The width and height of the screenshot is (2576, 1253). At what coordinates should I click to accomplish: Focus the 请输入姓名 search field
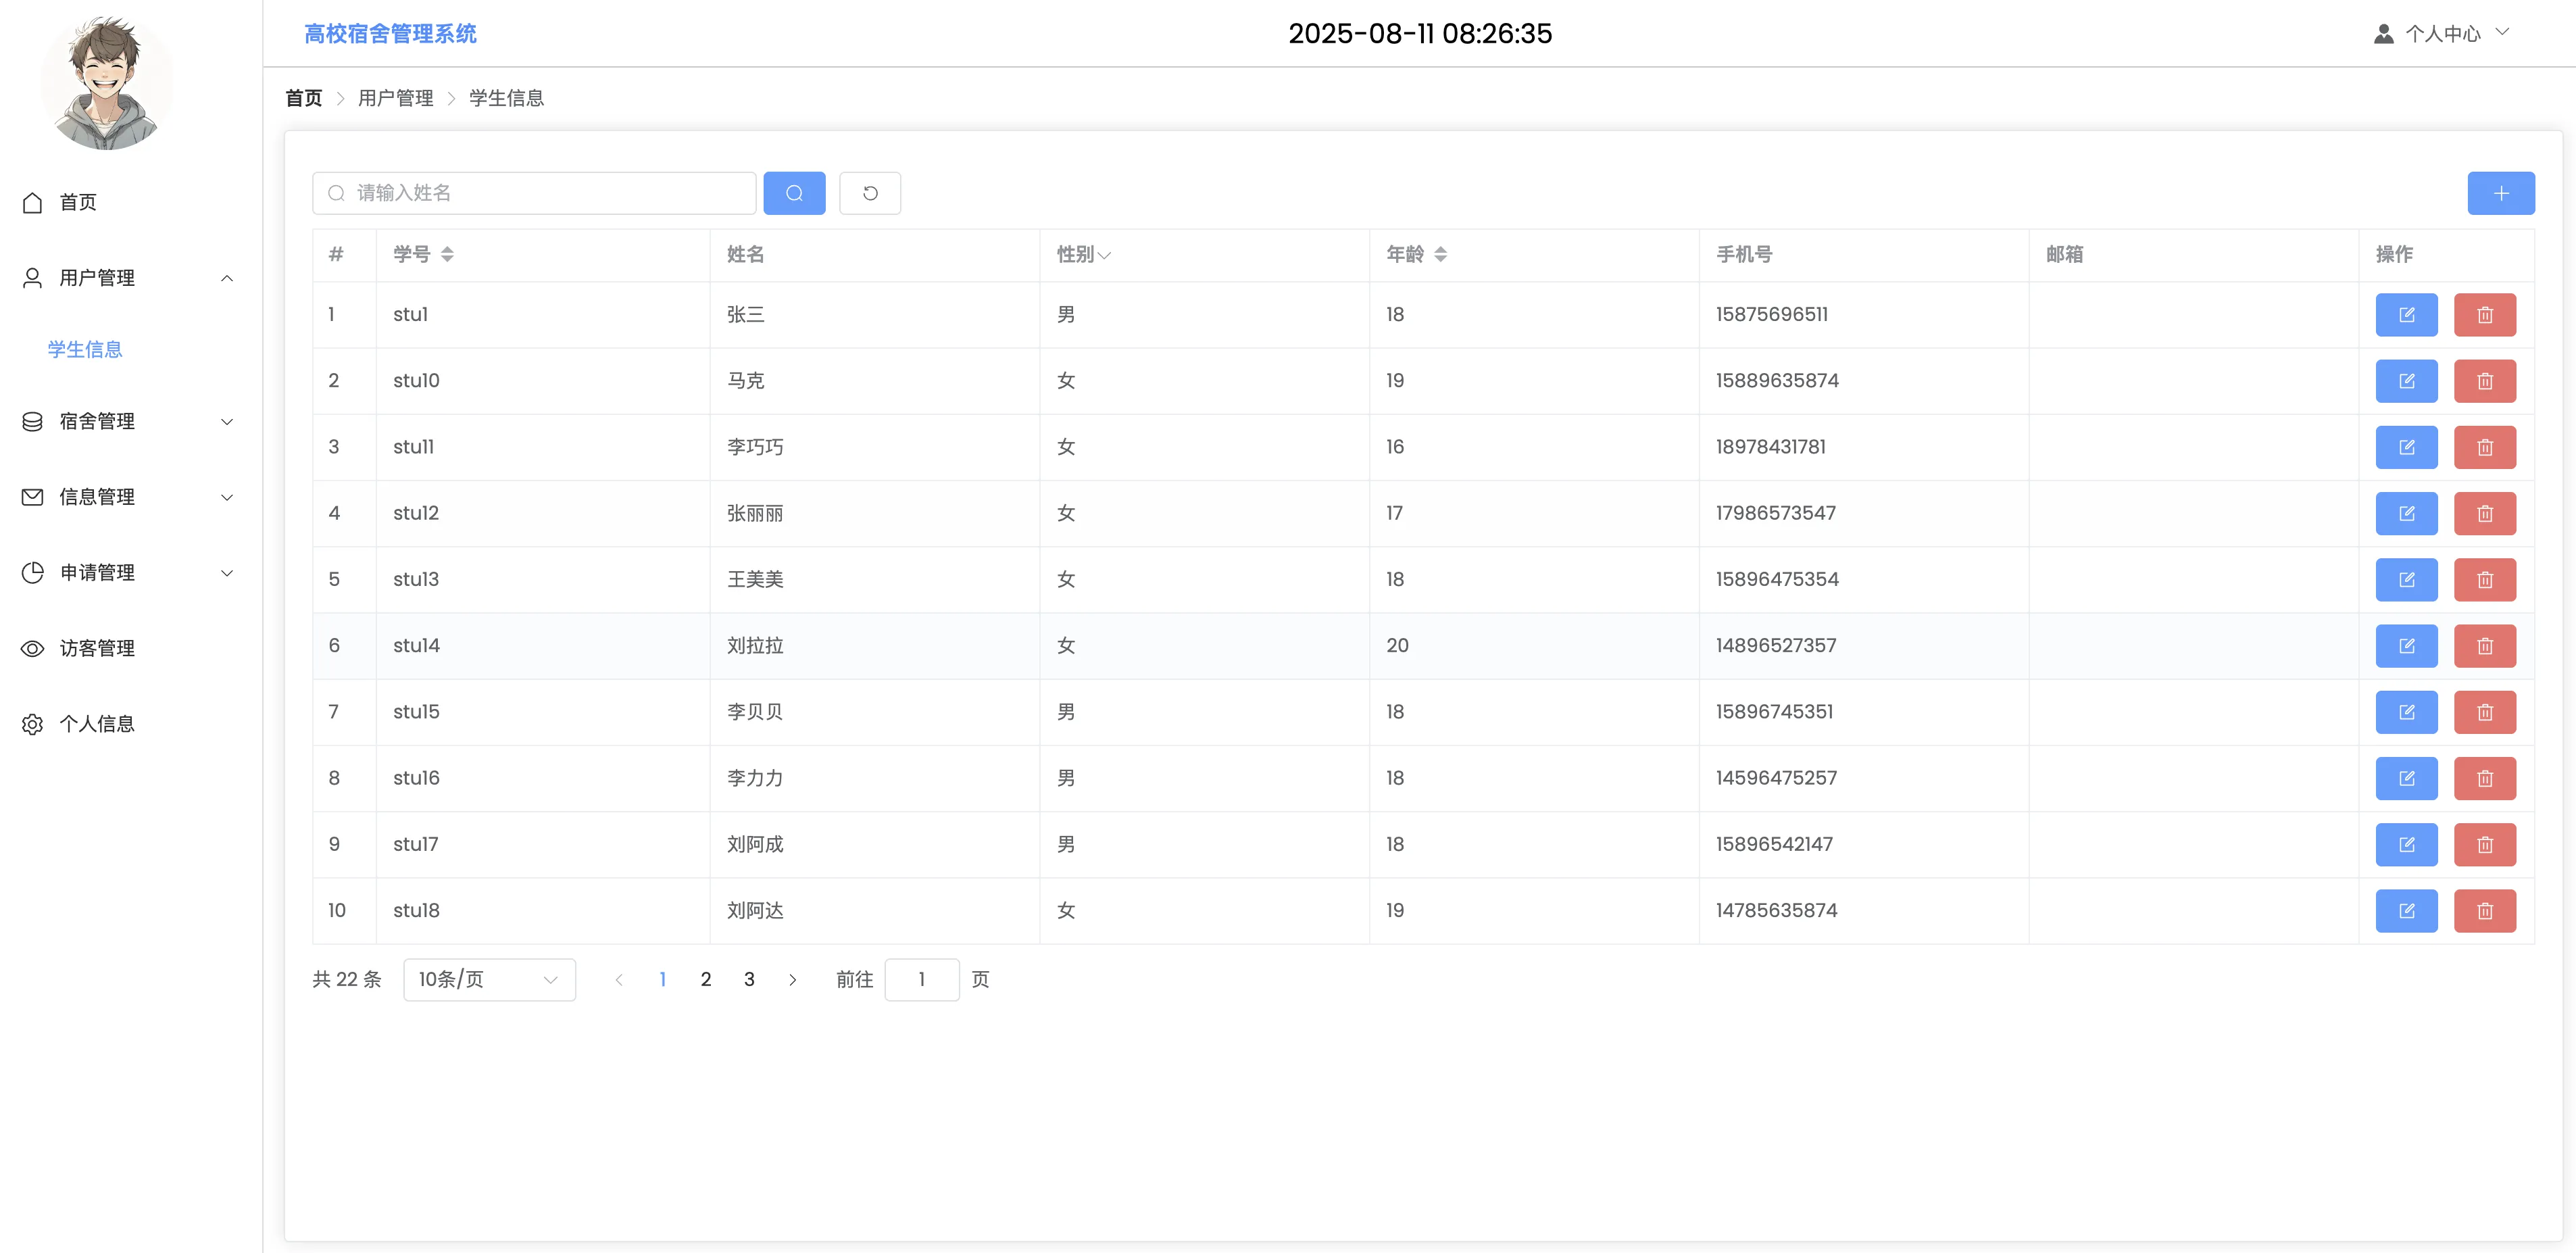[x=545, y=193]
